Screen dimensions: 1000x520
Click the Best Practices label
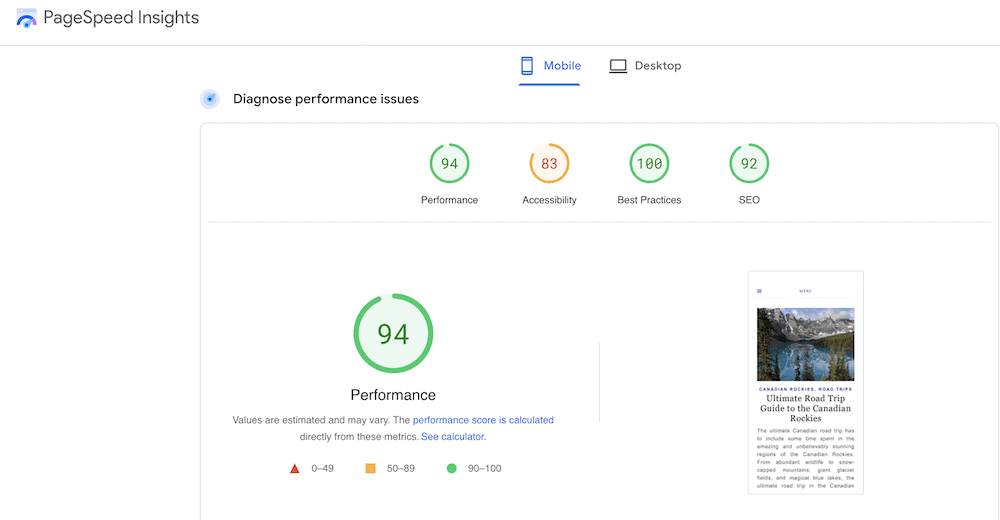point(649,200)
